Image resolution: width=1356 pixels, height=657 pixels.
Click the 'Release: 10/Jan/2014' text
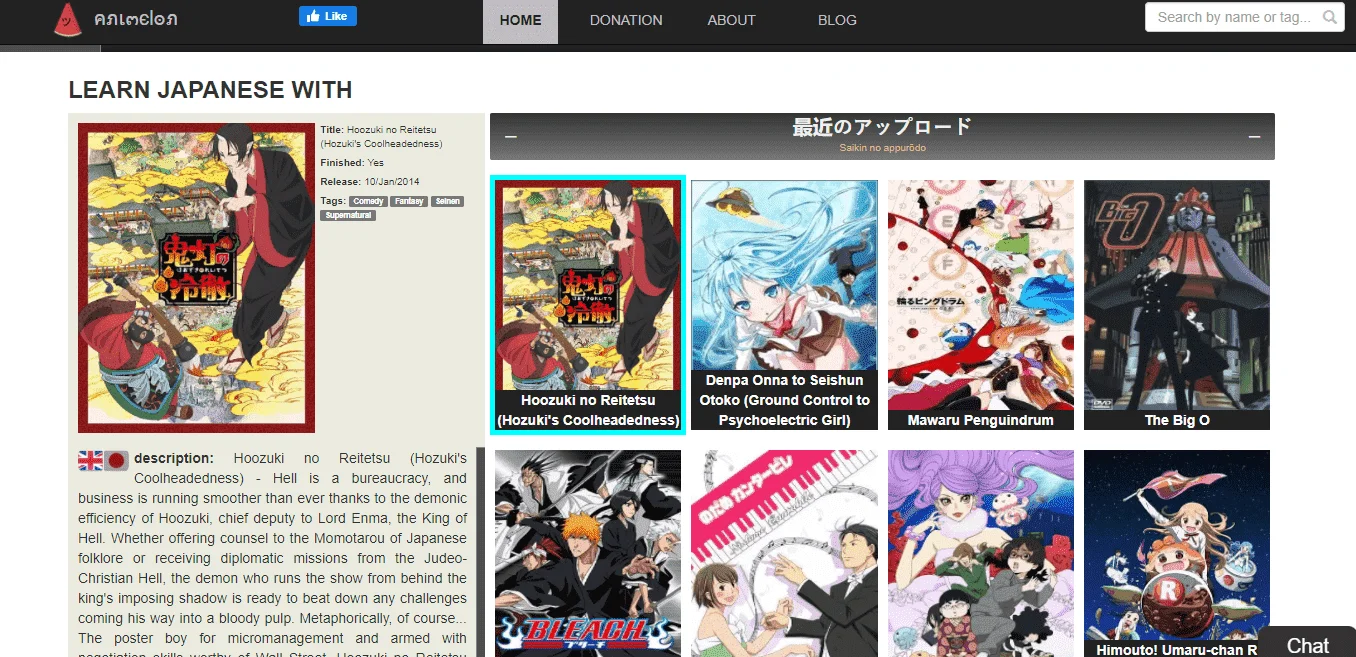click(x=370, y=181)
